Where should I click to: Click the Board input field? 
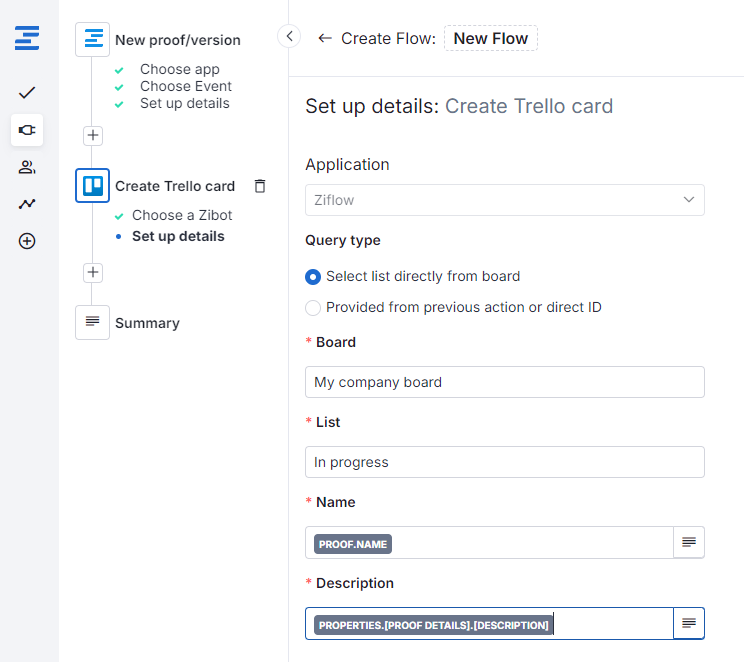coord(504,382)
